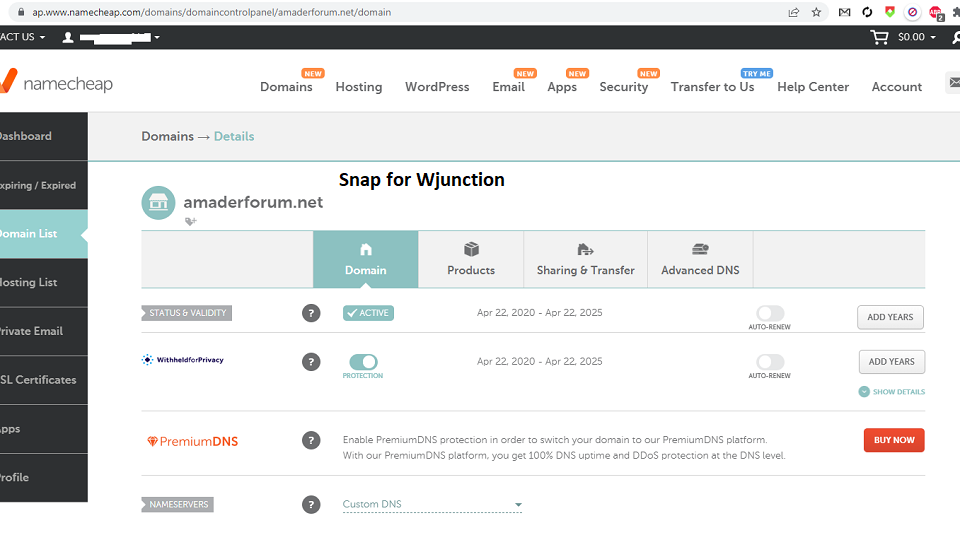
Task: Select Domain List in sidebar
Action: (x=43, y=234)
